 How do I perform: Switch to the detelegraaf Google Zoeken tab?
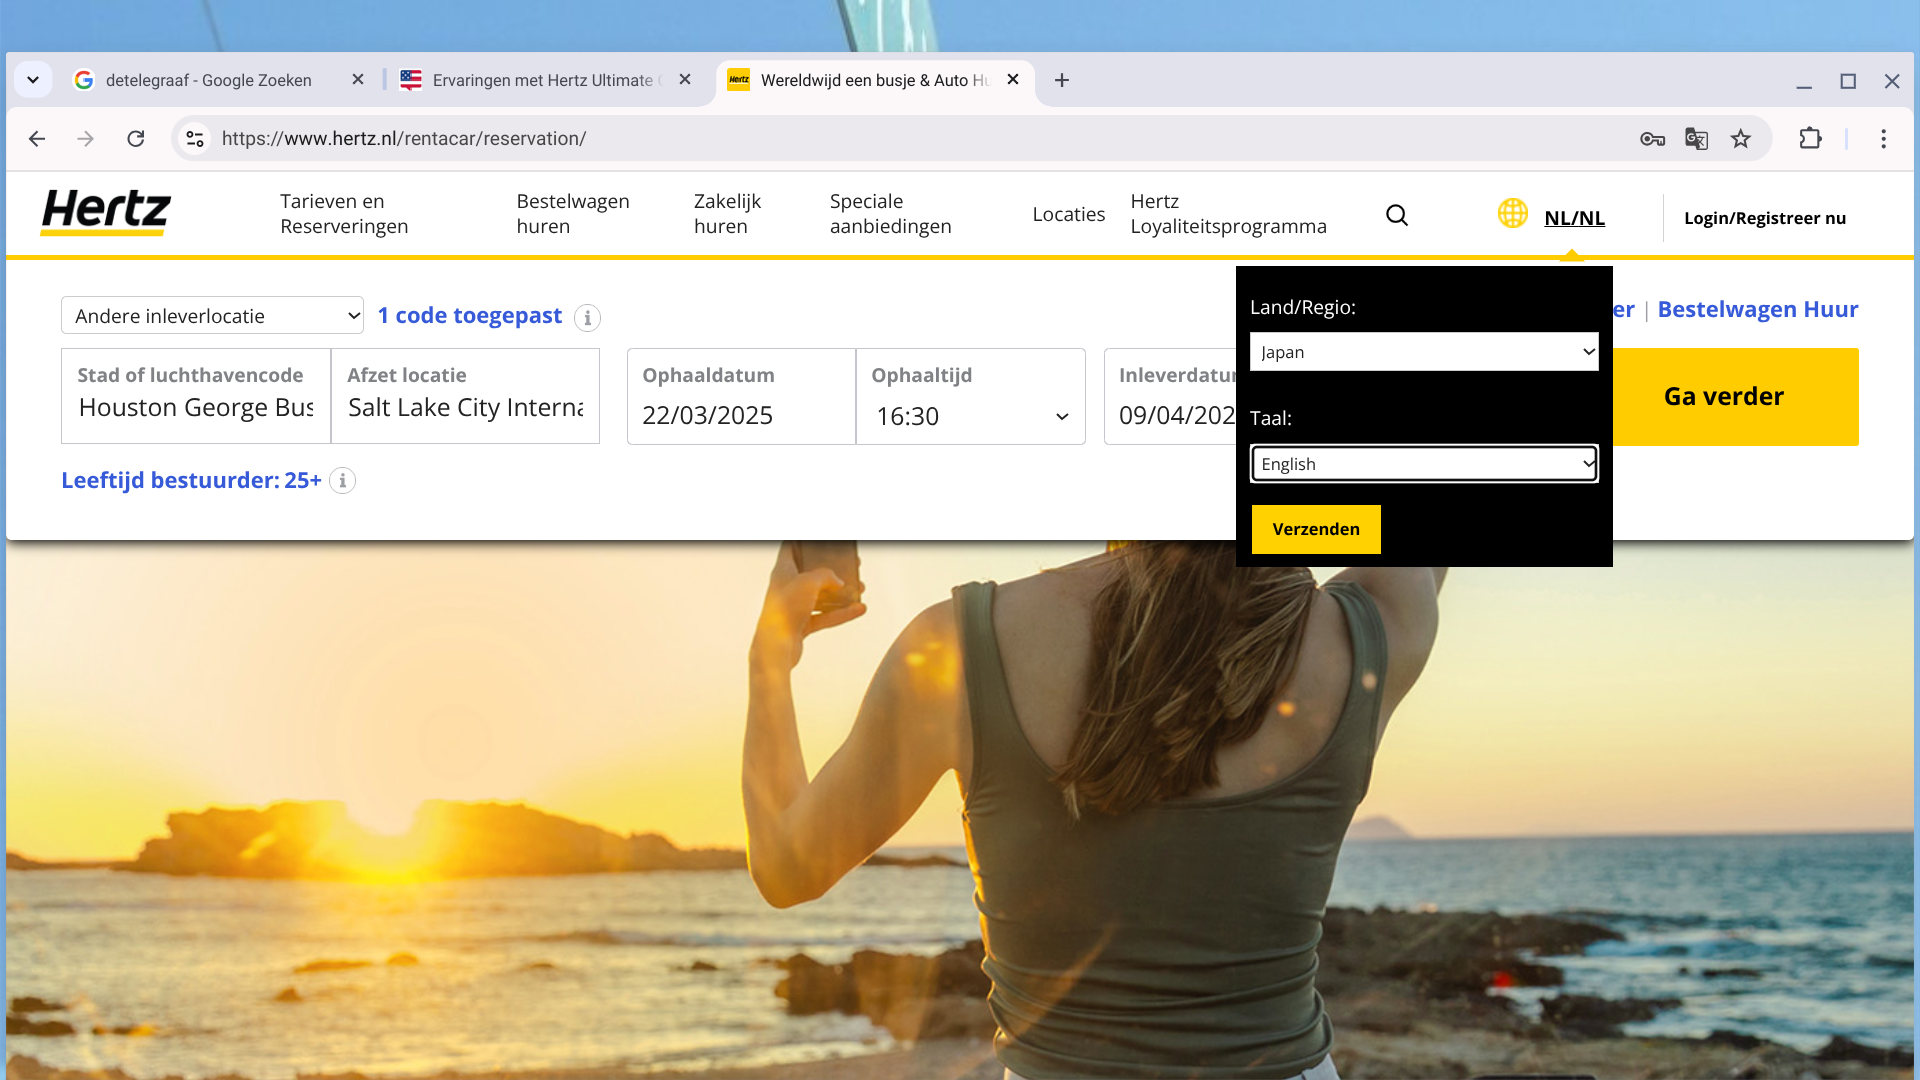210,80
